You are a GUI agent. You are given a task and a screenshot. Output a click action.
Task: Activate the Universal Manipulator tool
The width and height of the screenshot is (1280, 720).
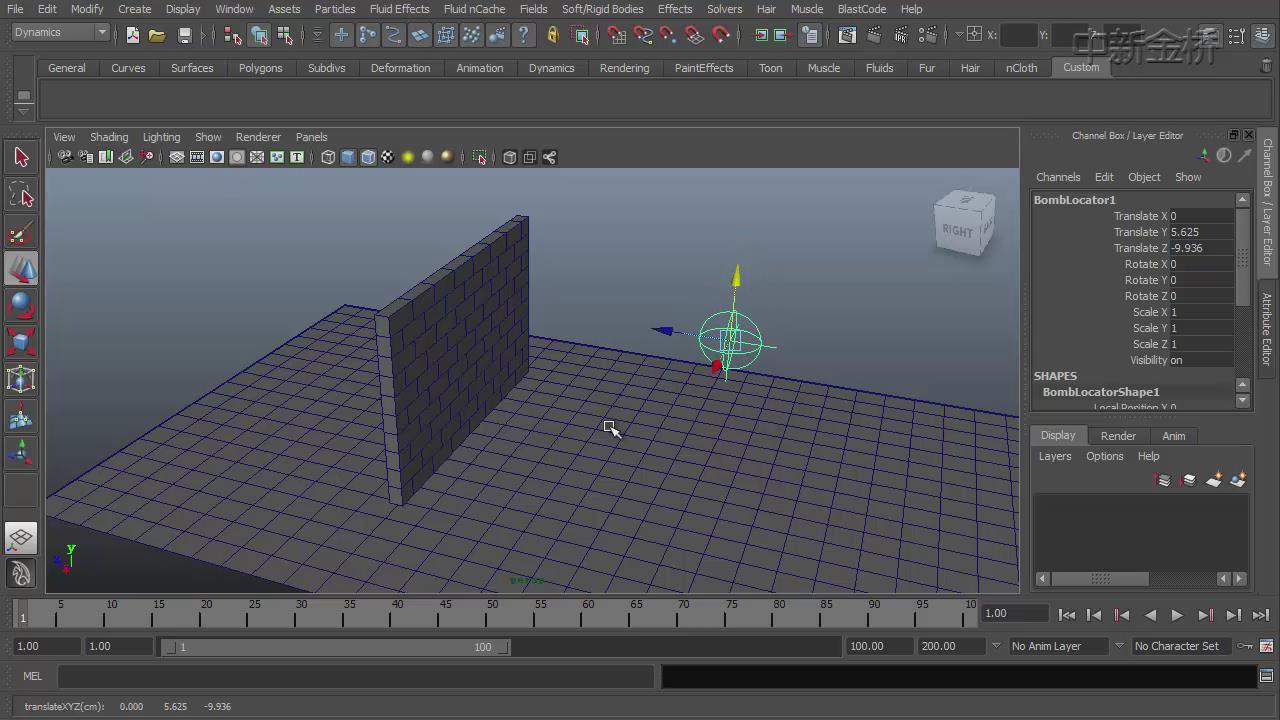[21, 380]
